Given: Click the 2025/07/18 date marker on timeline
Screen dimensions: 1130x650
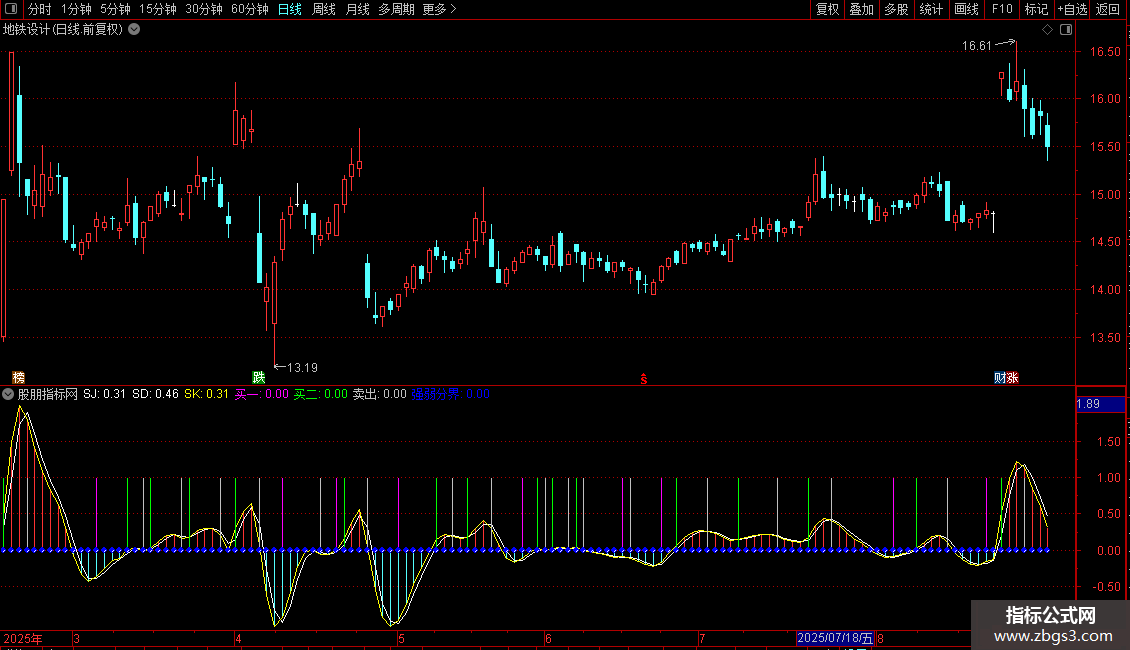Looking at the screenshot, I should tap(835, 638).
